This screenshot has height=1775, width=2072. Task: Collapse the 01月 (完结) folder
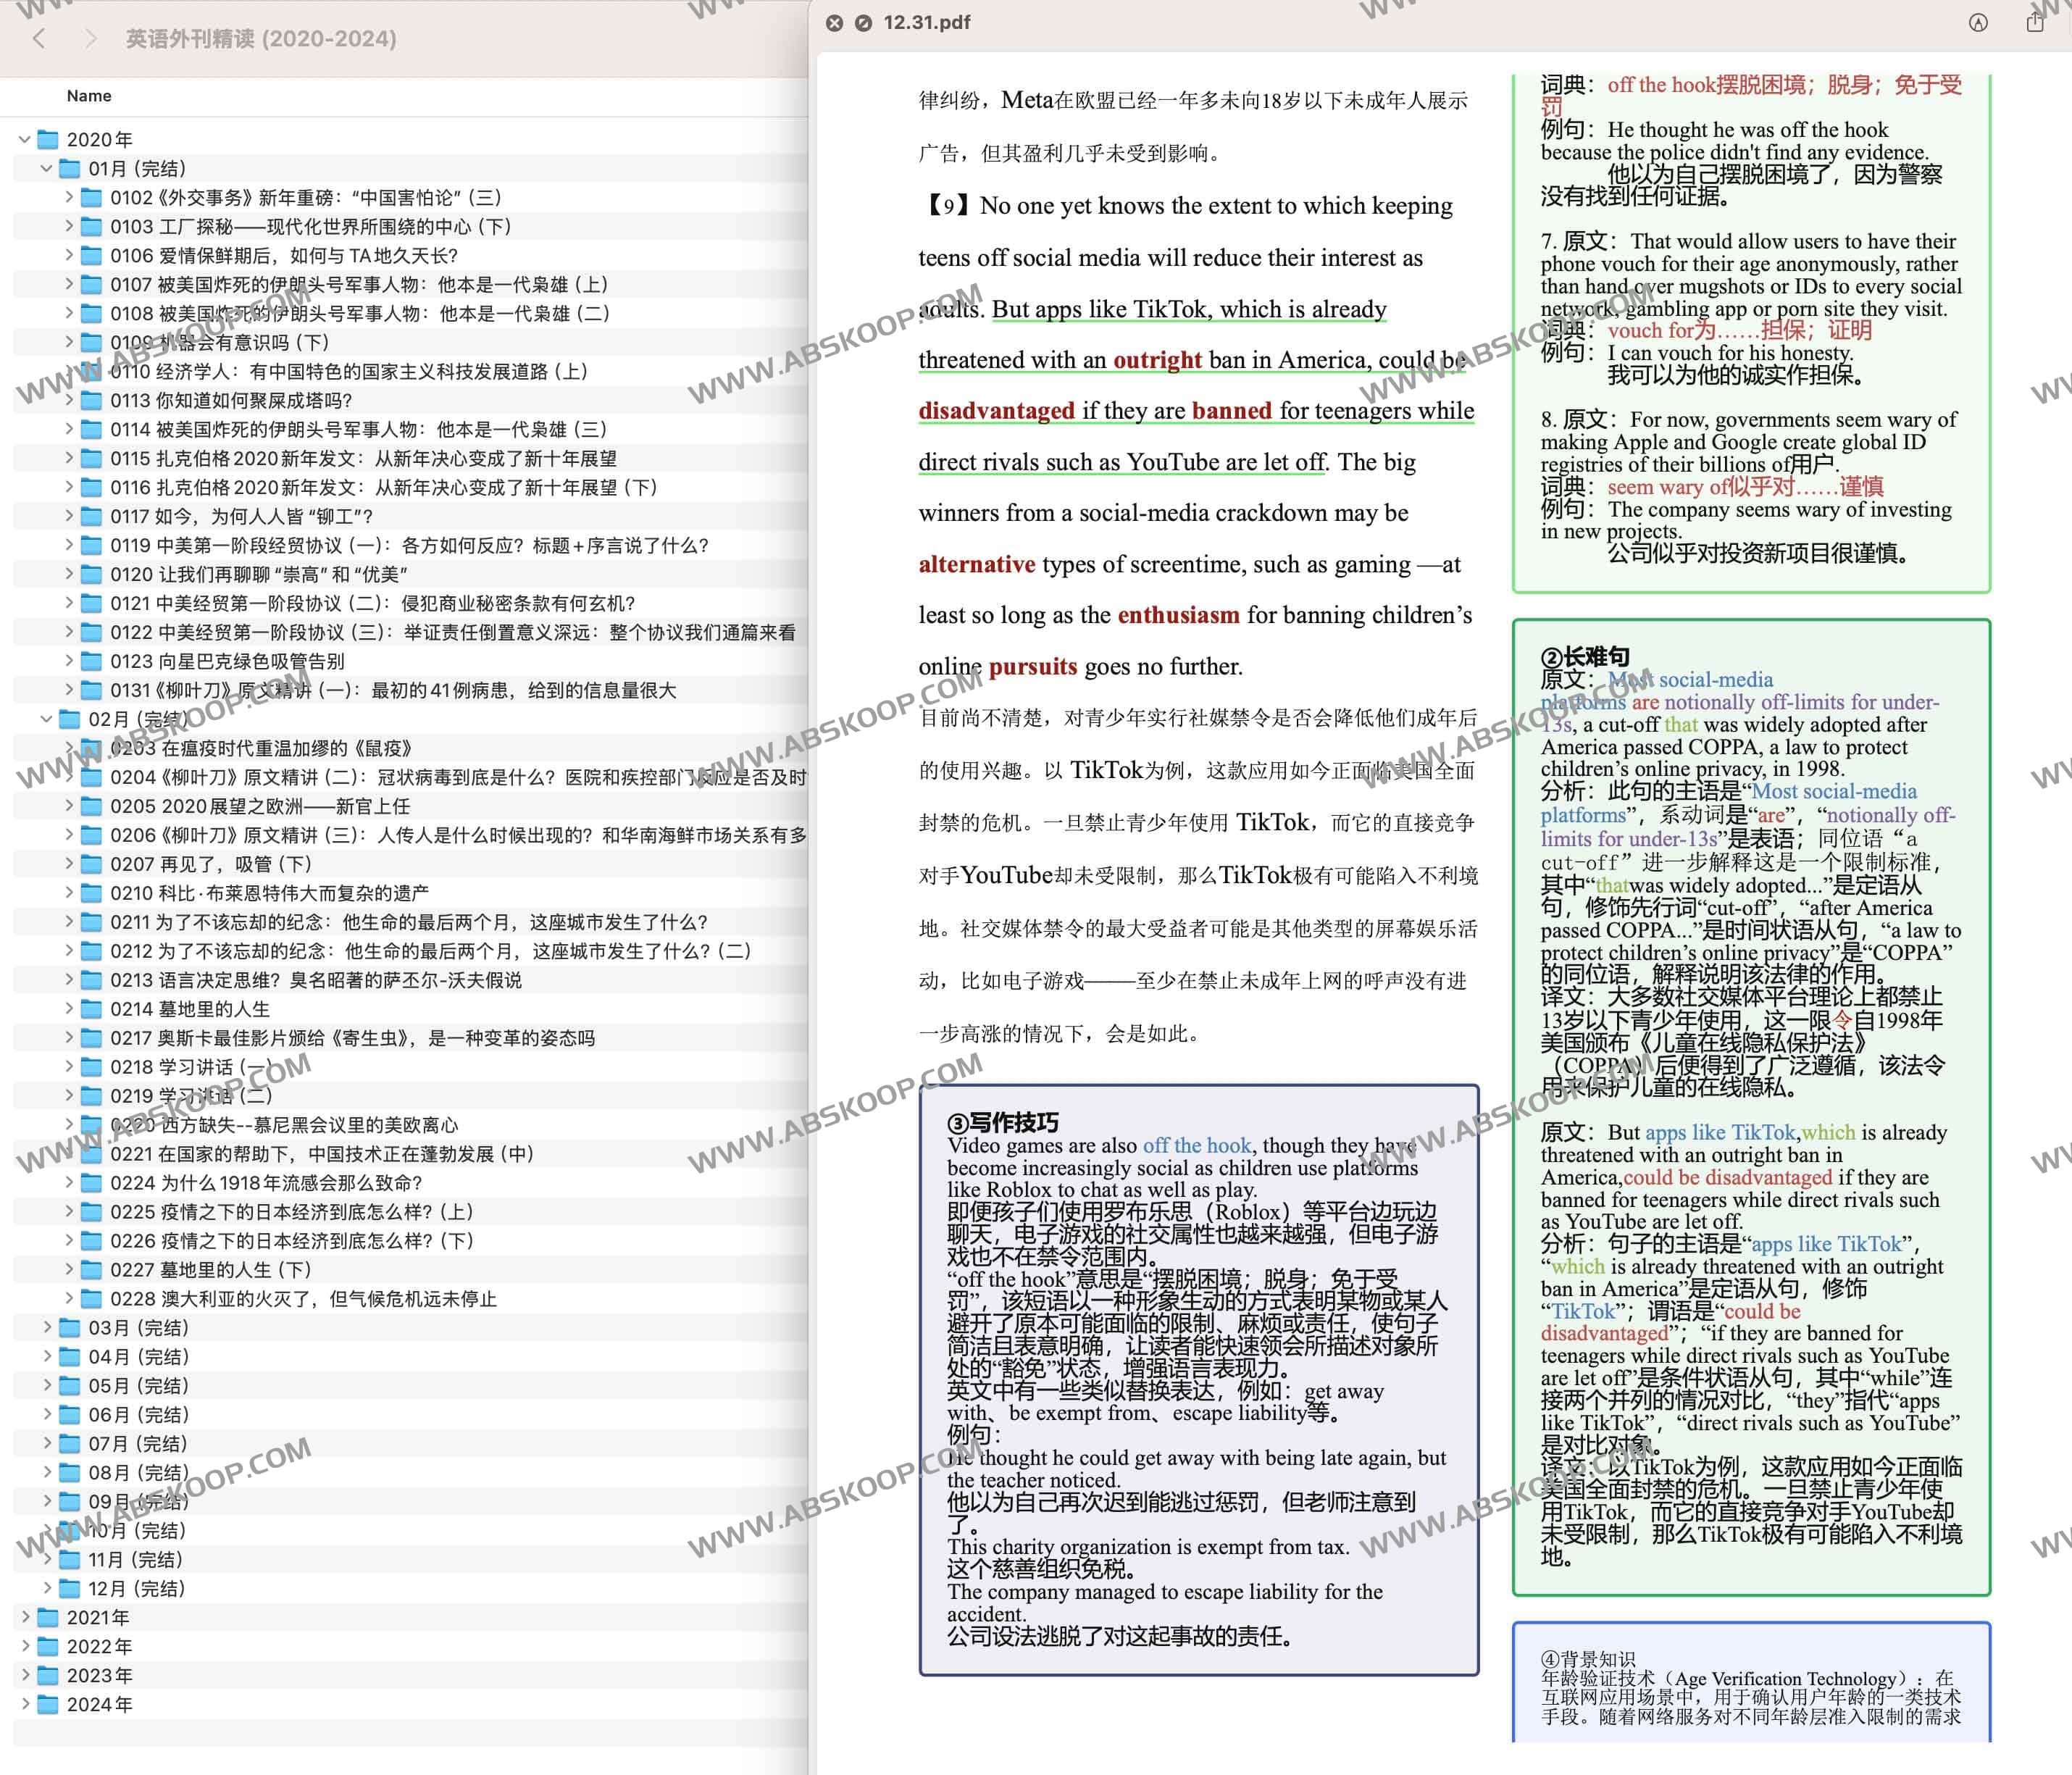(x=46, y=168)
